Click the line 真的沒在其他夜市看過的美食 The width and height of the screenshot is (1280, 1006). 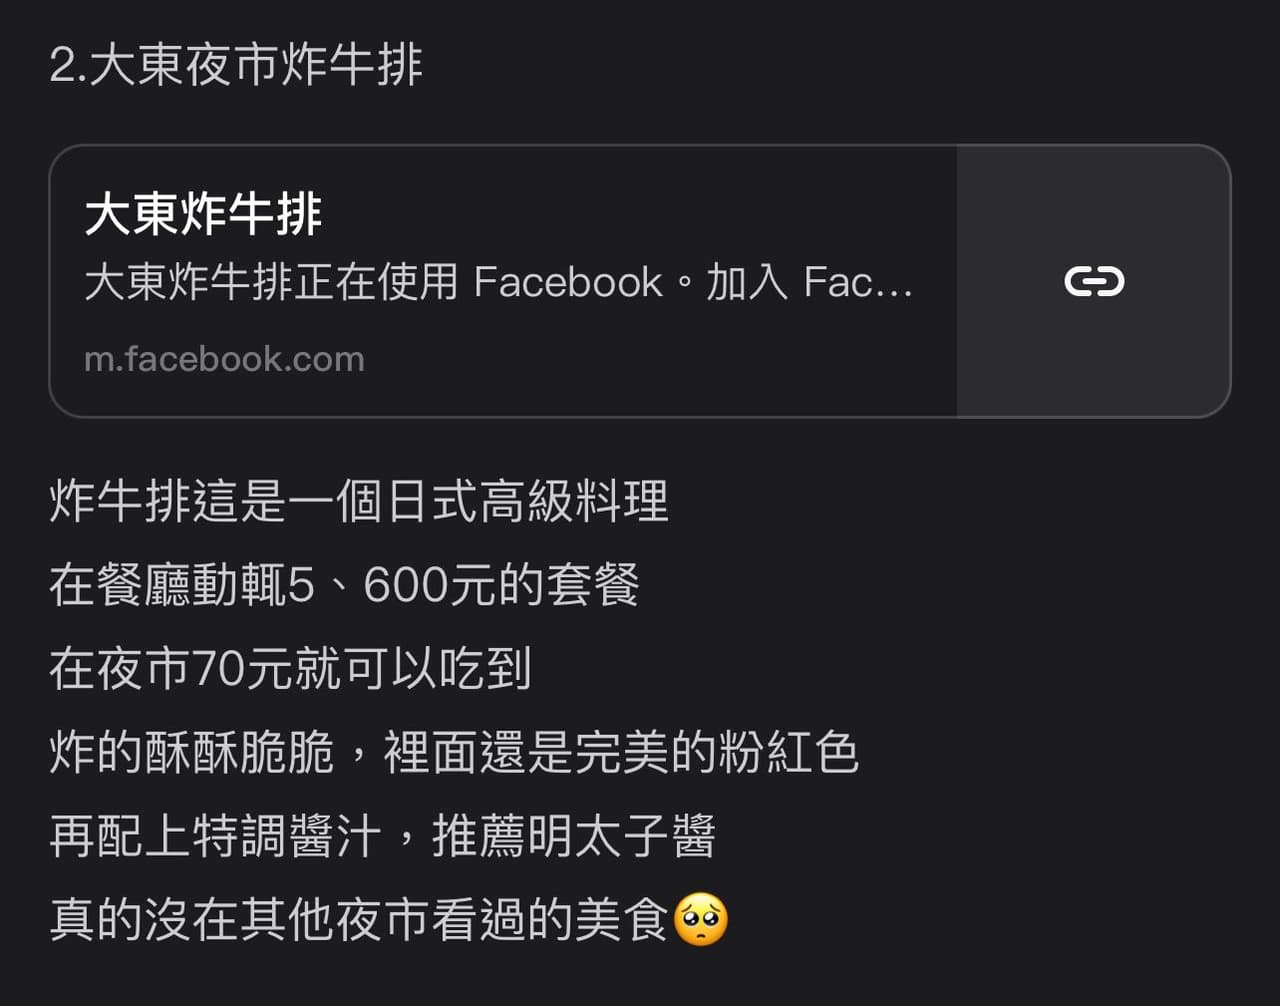coord(359,920)
